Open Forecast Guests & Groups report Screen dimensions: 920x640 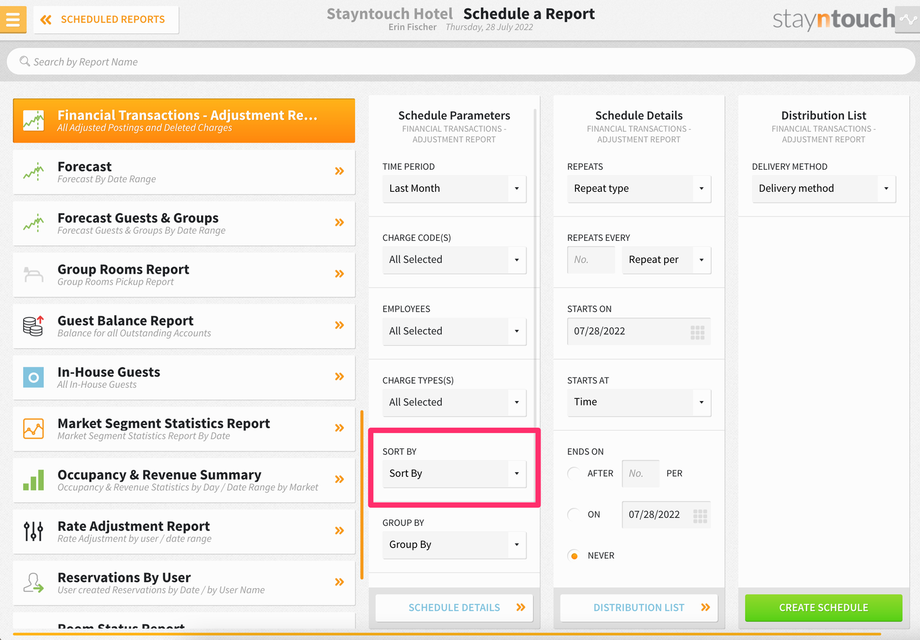click(x=184, y=223)
